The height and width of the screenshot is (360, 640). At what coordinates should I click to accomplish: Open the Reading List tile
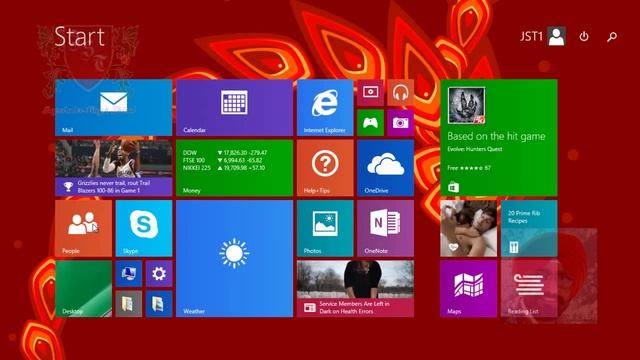point(529,289)
